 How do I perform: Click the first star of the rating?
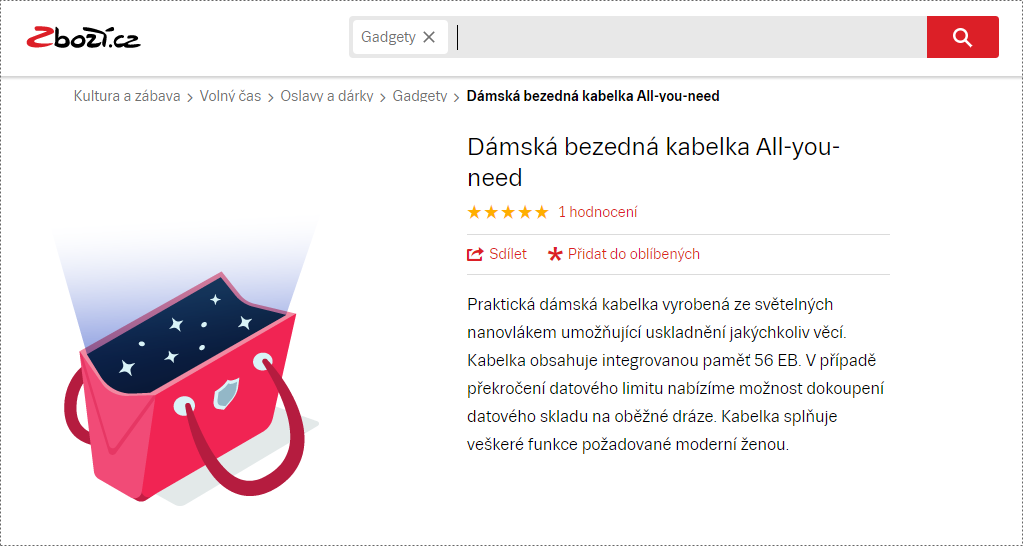coord(474,212)
